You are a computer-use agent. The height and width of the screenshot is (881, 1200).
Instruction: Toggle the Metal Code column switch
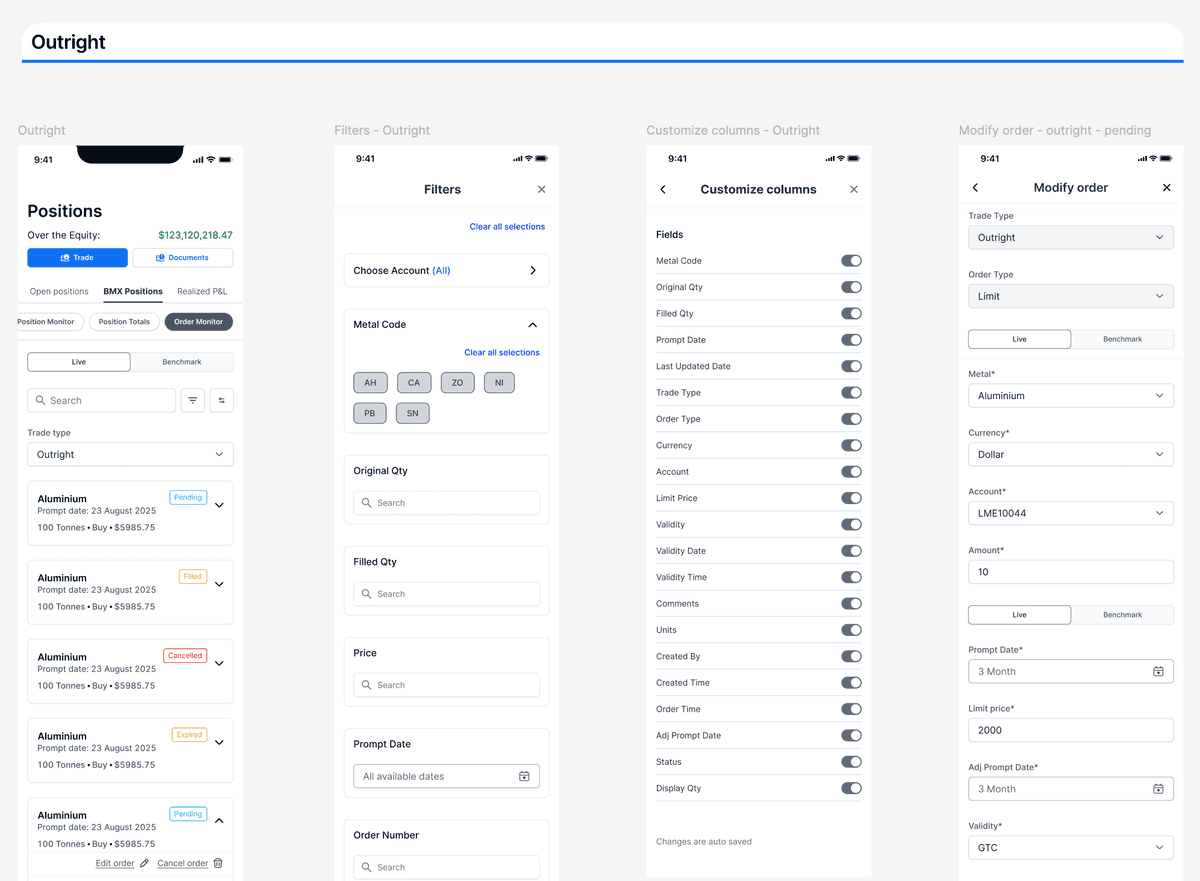(x=851, y=261)
